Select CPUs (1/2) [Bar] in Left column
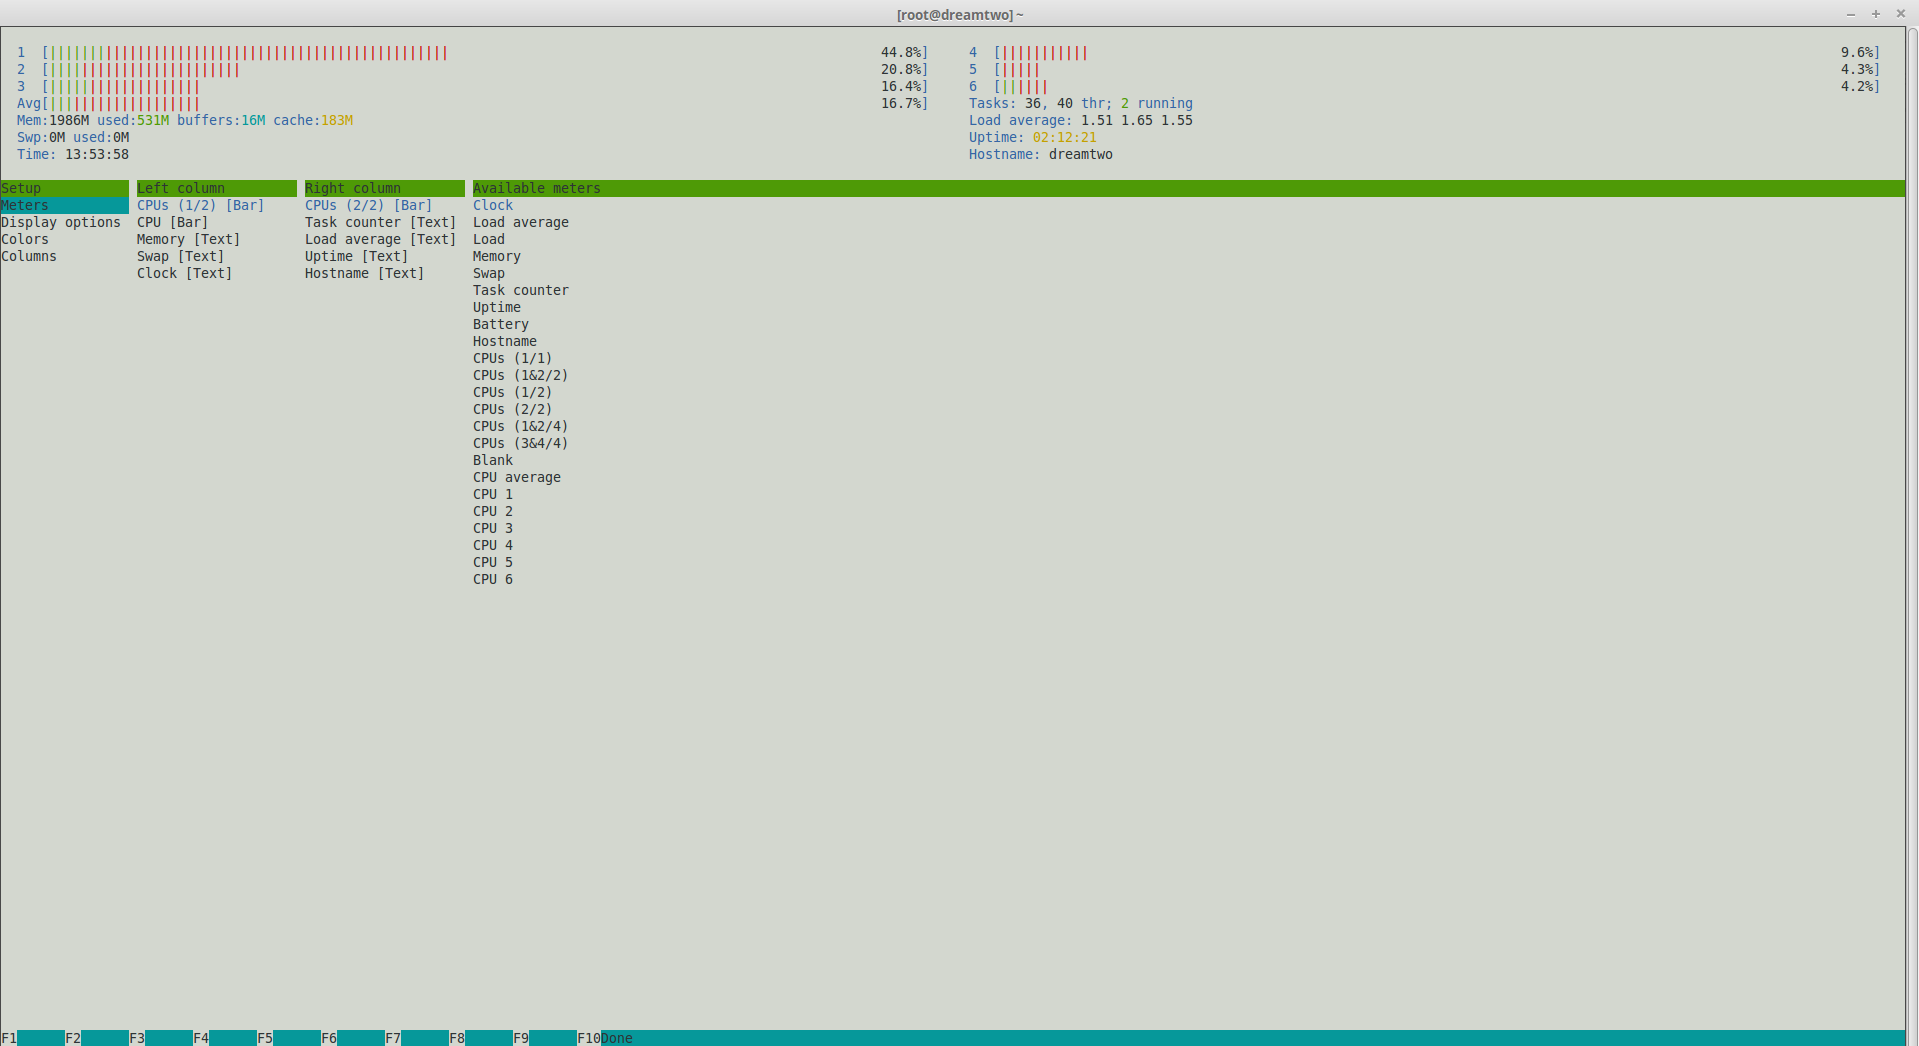This screenshot has width=1919, height=1046. pyautogui.click(x=200, y=205)
